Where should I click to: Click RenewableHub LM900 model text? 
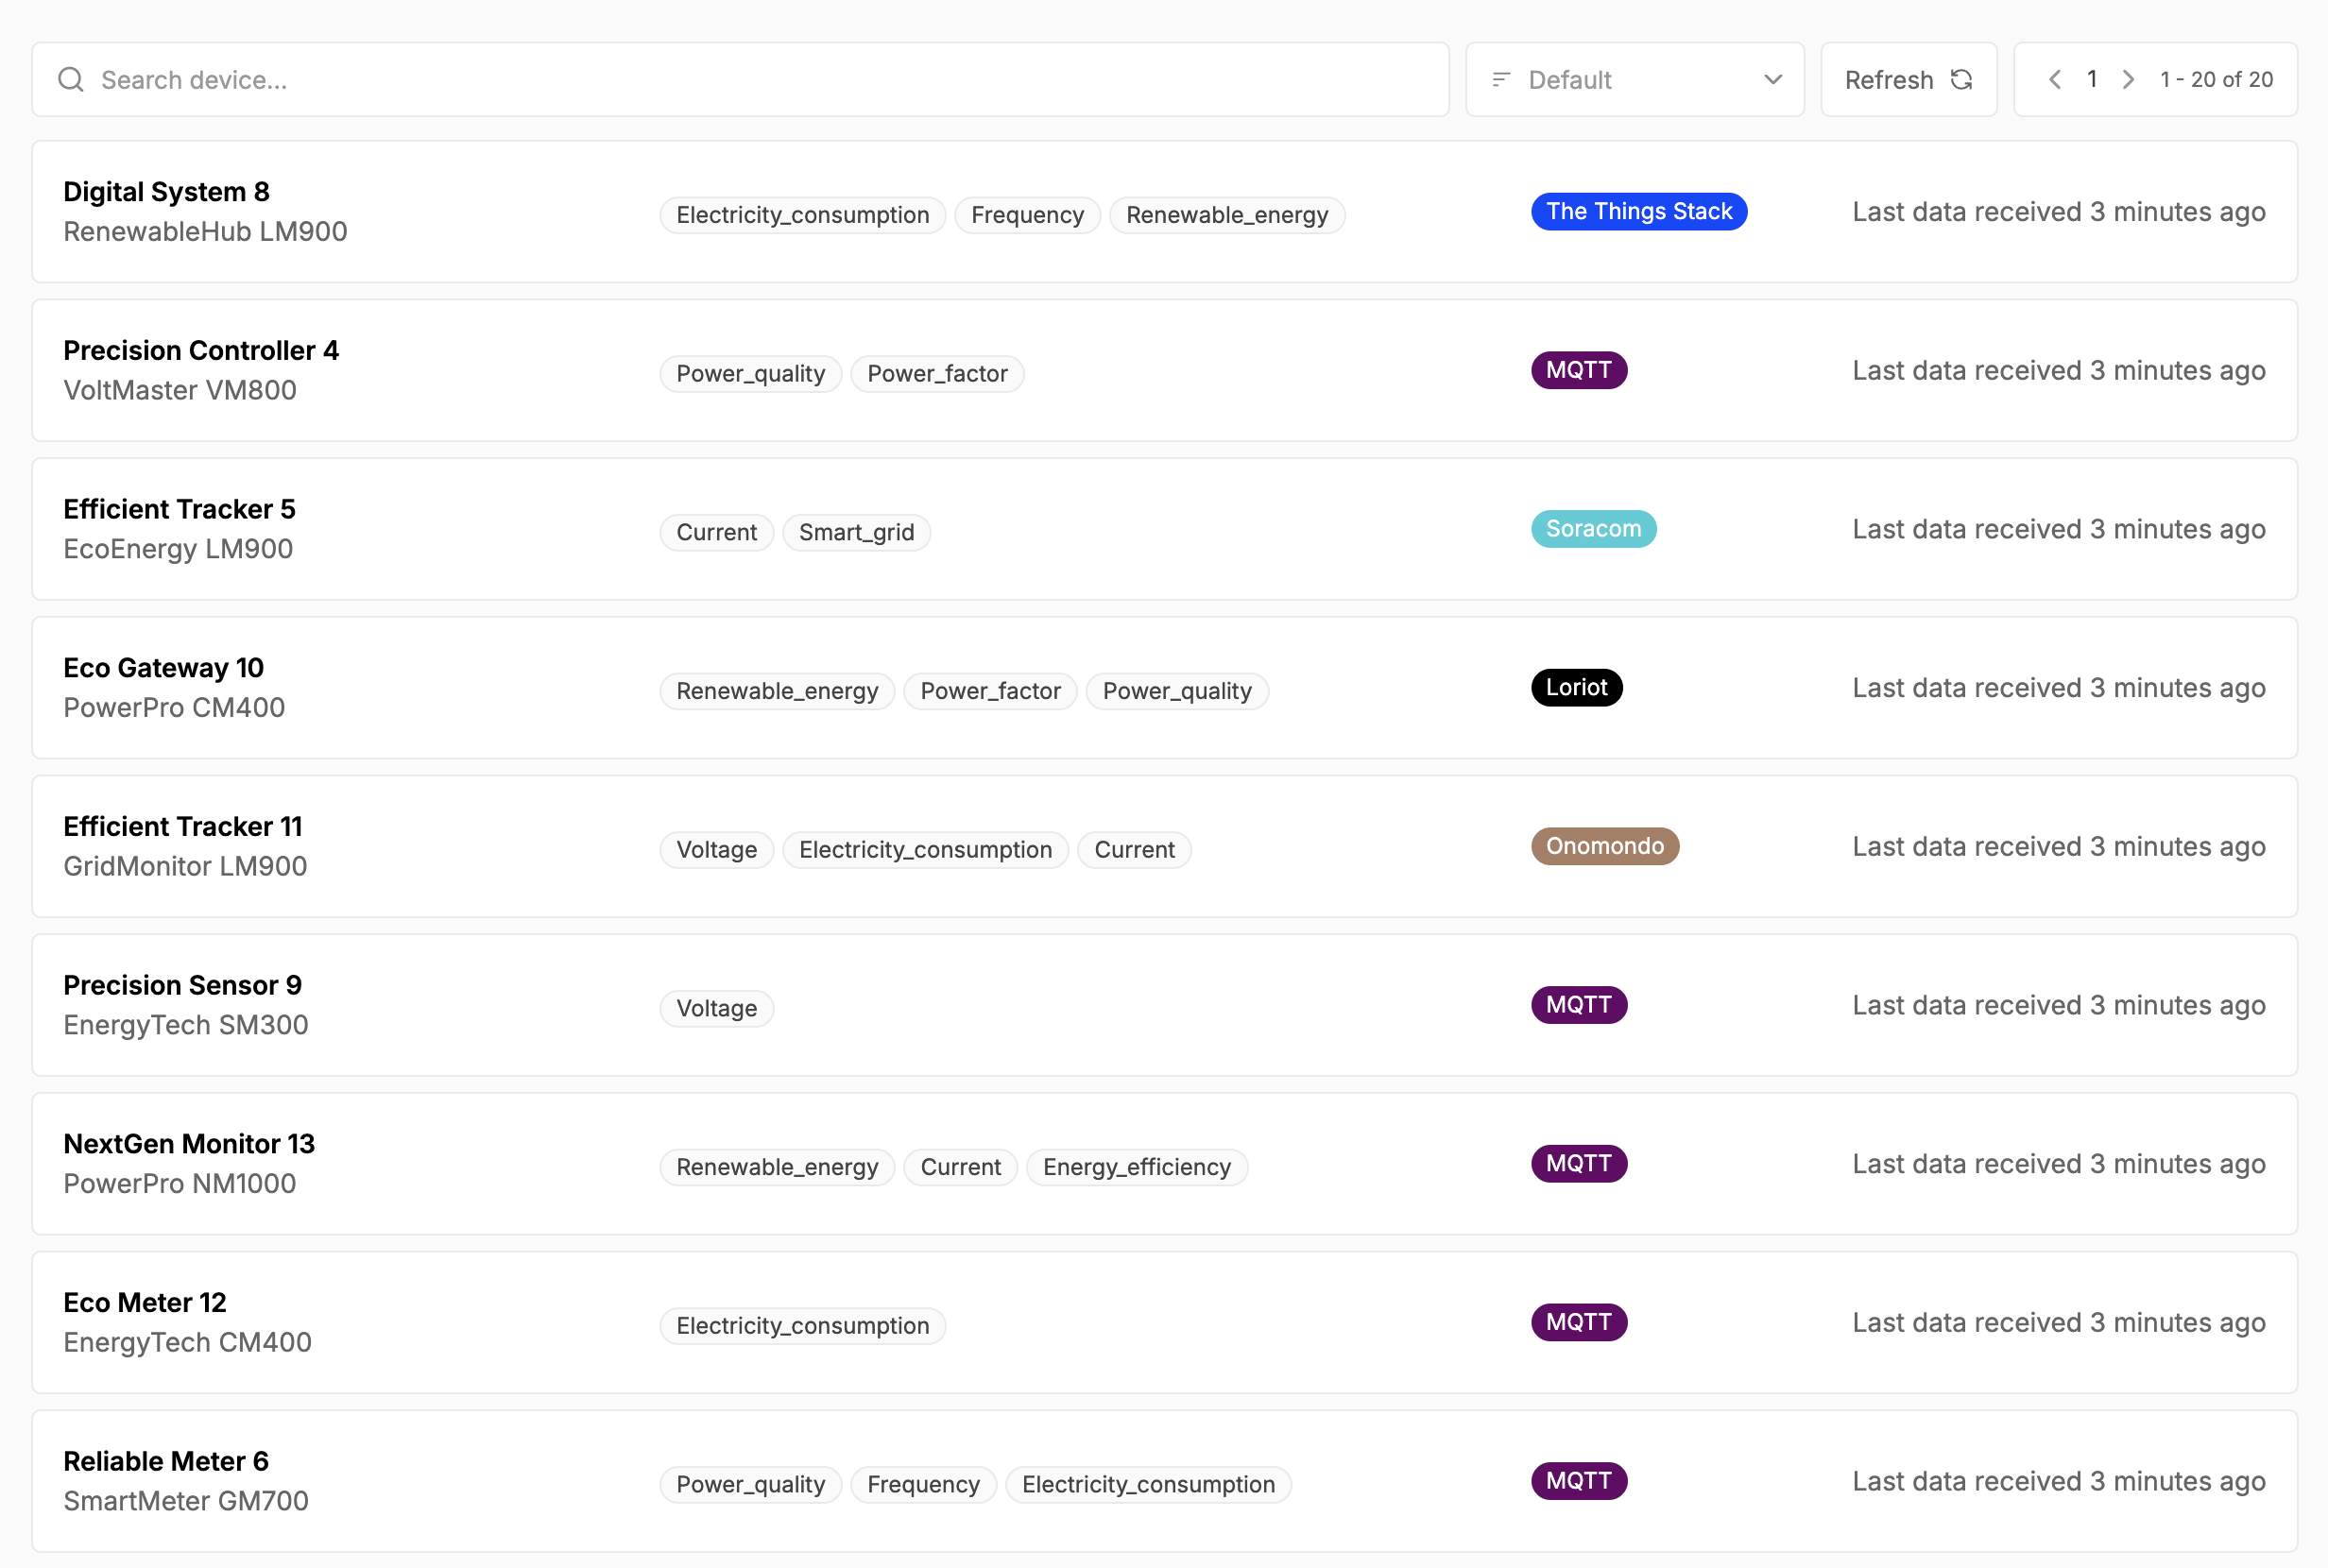[205, 231]
